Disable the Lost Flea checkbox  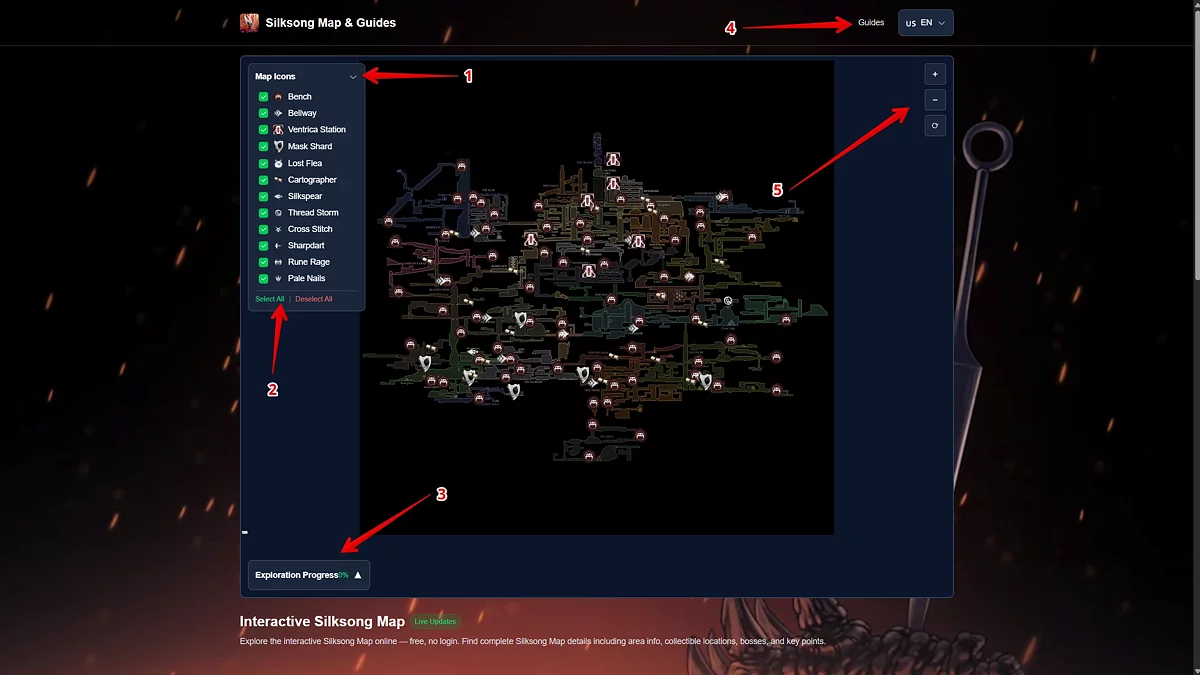(x=264, y=163)
